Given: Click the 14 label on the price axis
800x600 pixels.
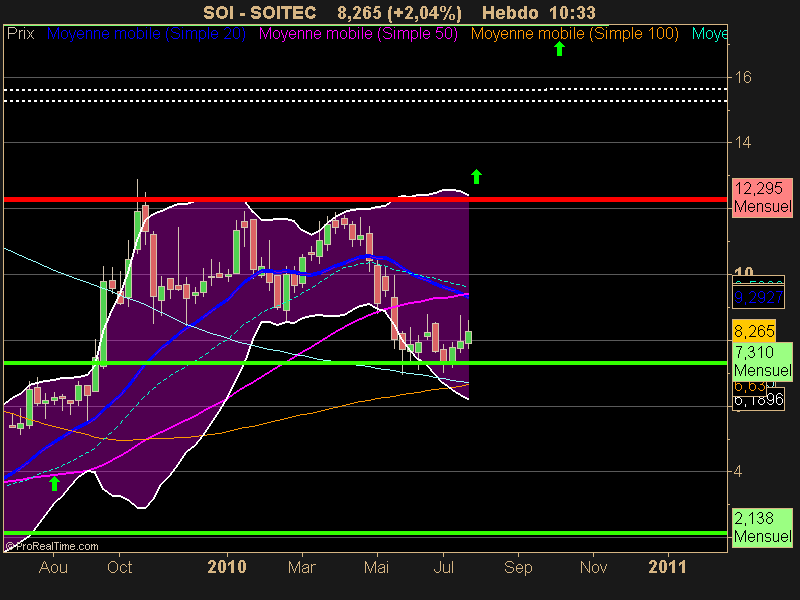Looking at the screenshot, I should (x=743, y=142).
